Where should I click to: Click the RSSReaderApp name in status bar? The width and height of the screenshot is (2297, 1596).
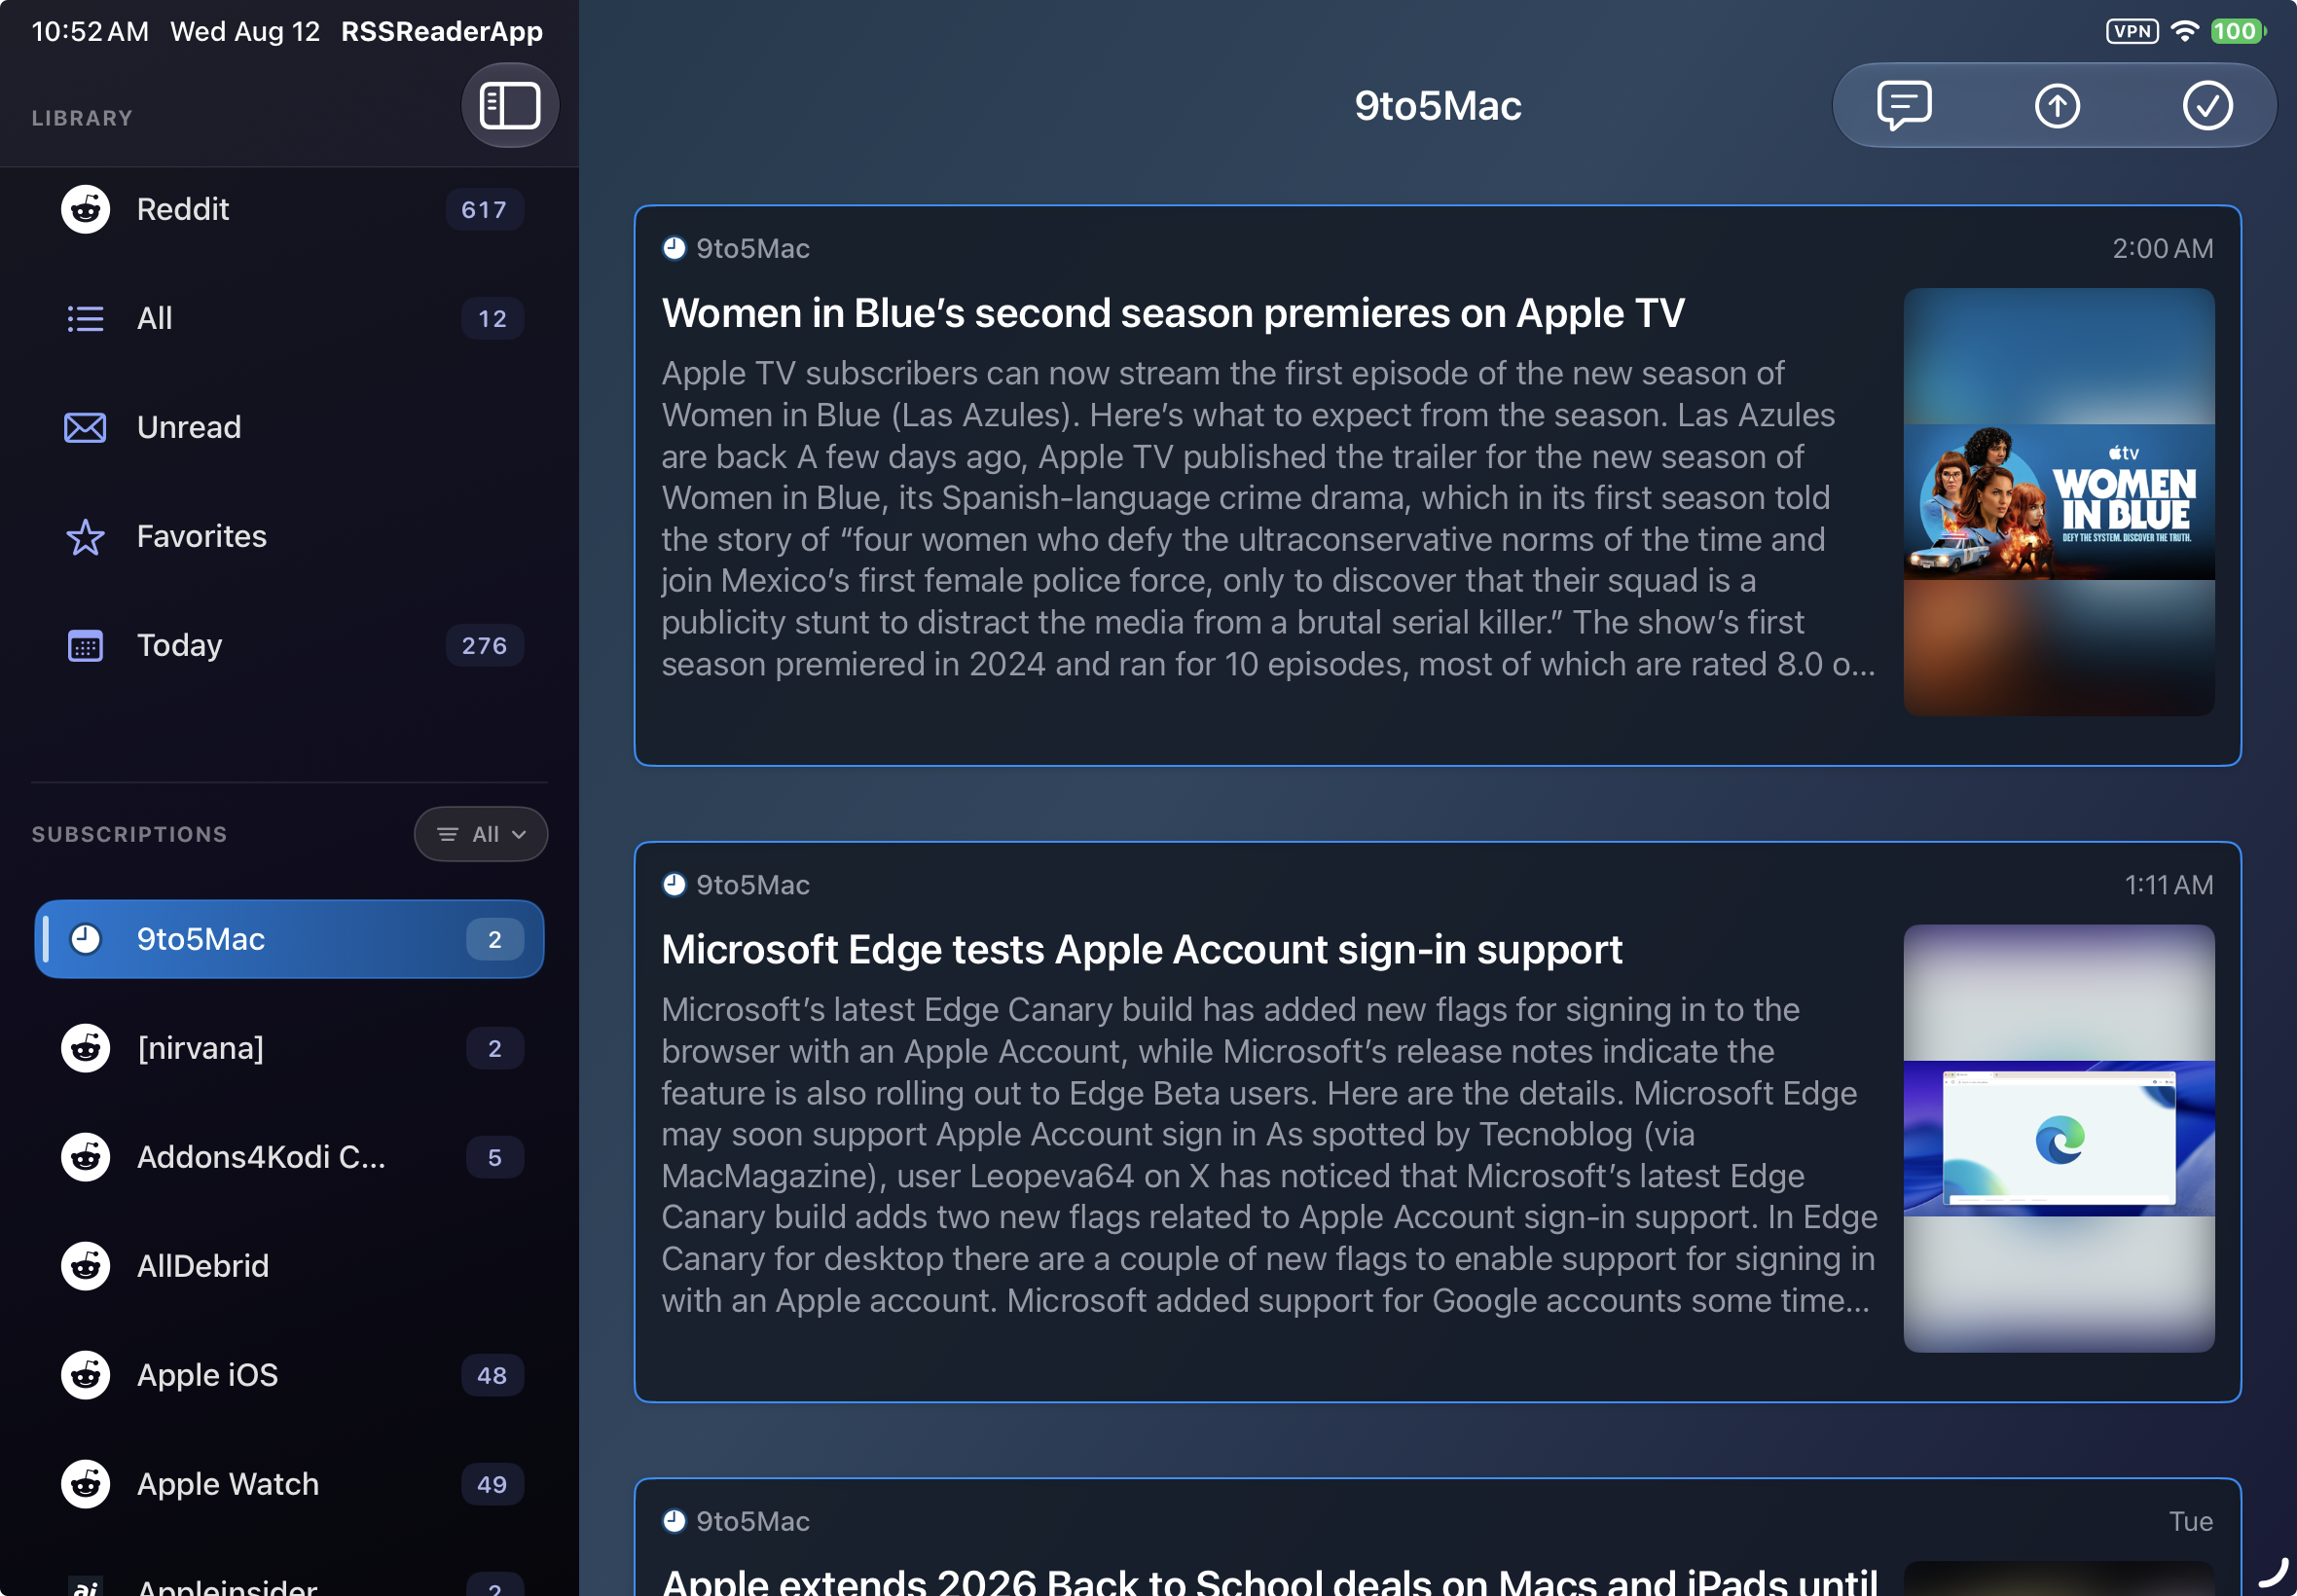click(442, 31)
